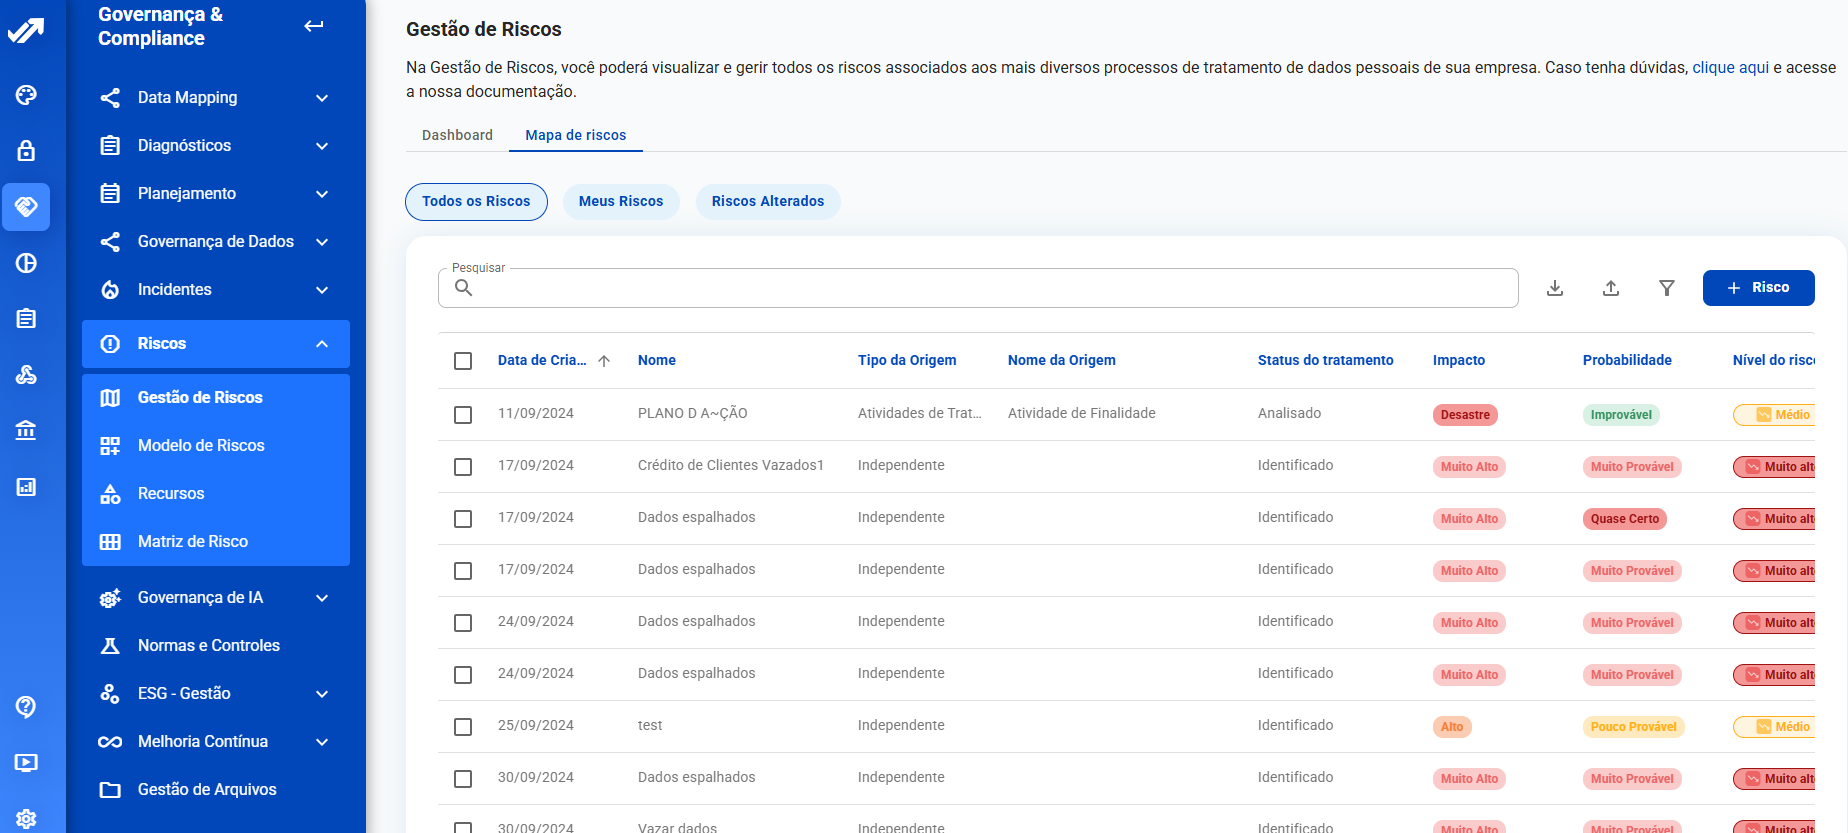This screenshot has width=1848, height=833.
Task: Click the bank building icon in rail
Action: pos(26,431)
